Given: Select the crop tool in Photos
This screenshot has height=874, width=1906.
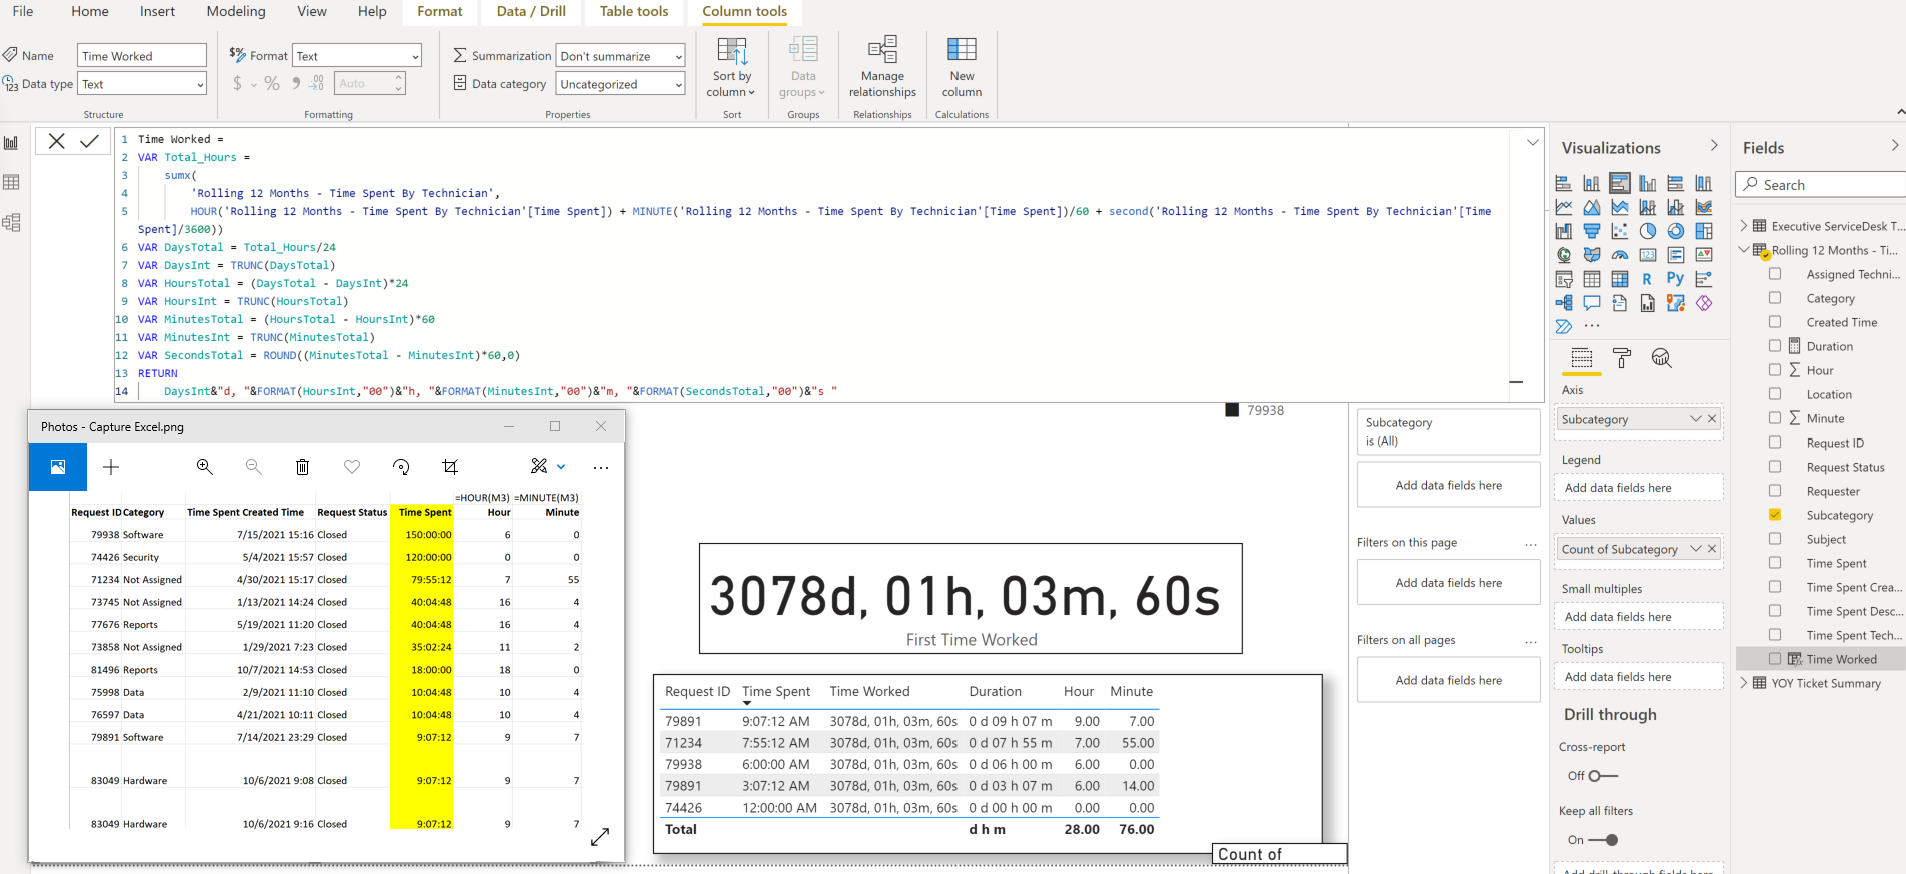Looking at the screenshot, I should [450, 467].
